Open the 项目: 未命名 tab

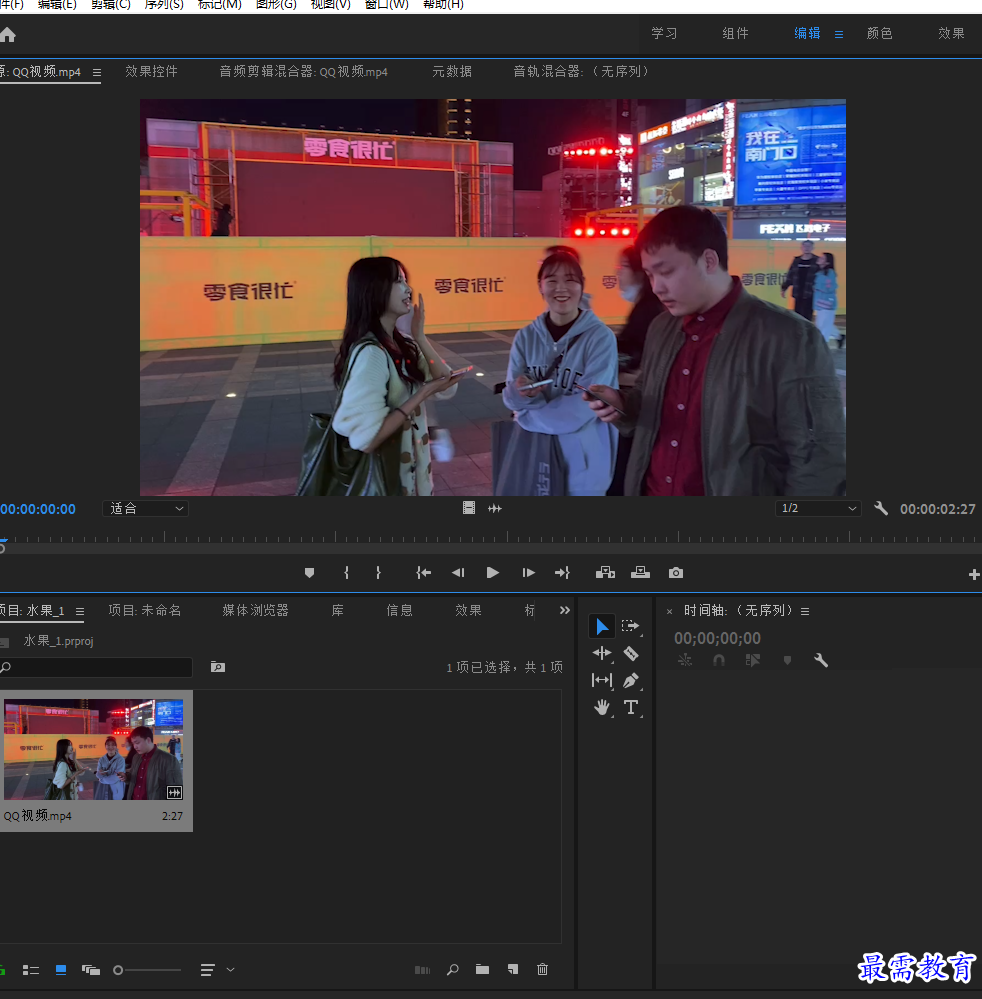(x=145, y=610)
